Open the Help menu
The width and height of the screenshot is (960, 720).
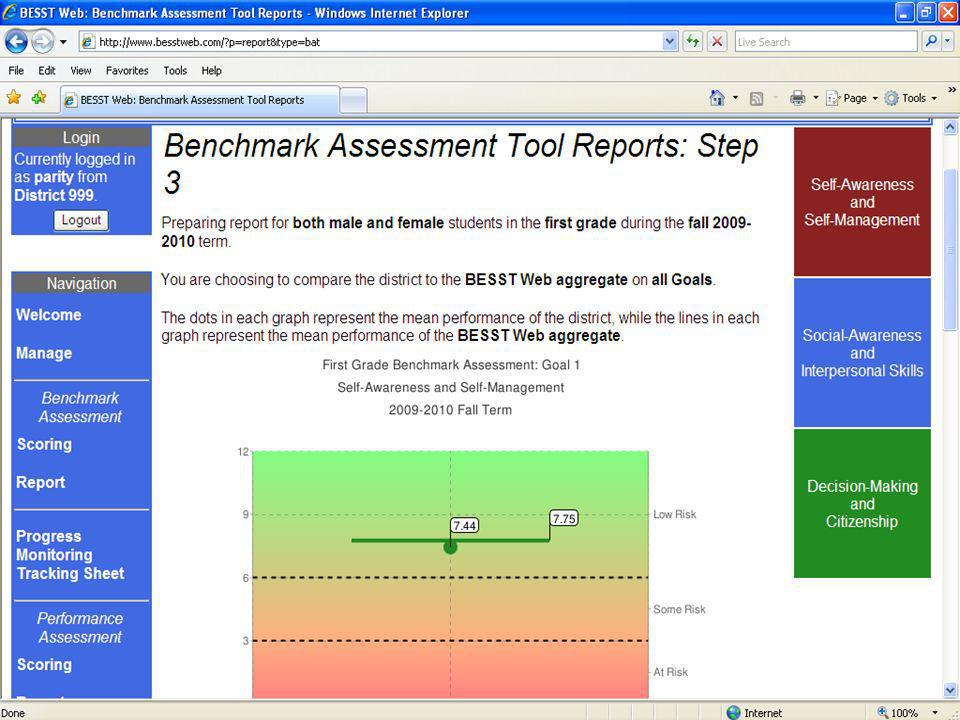tap(211, 70)
